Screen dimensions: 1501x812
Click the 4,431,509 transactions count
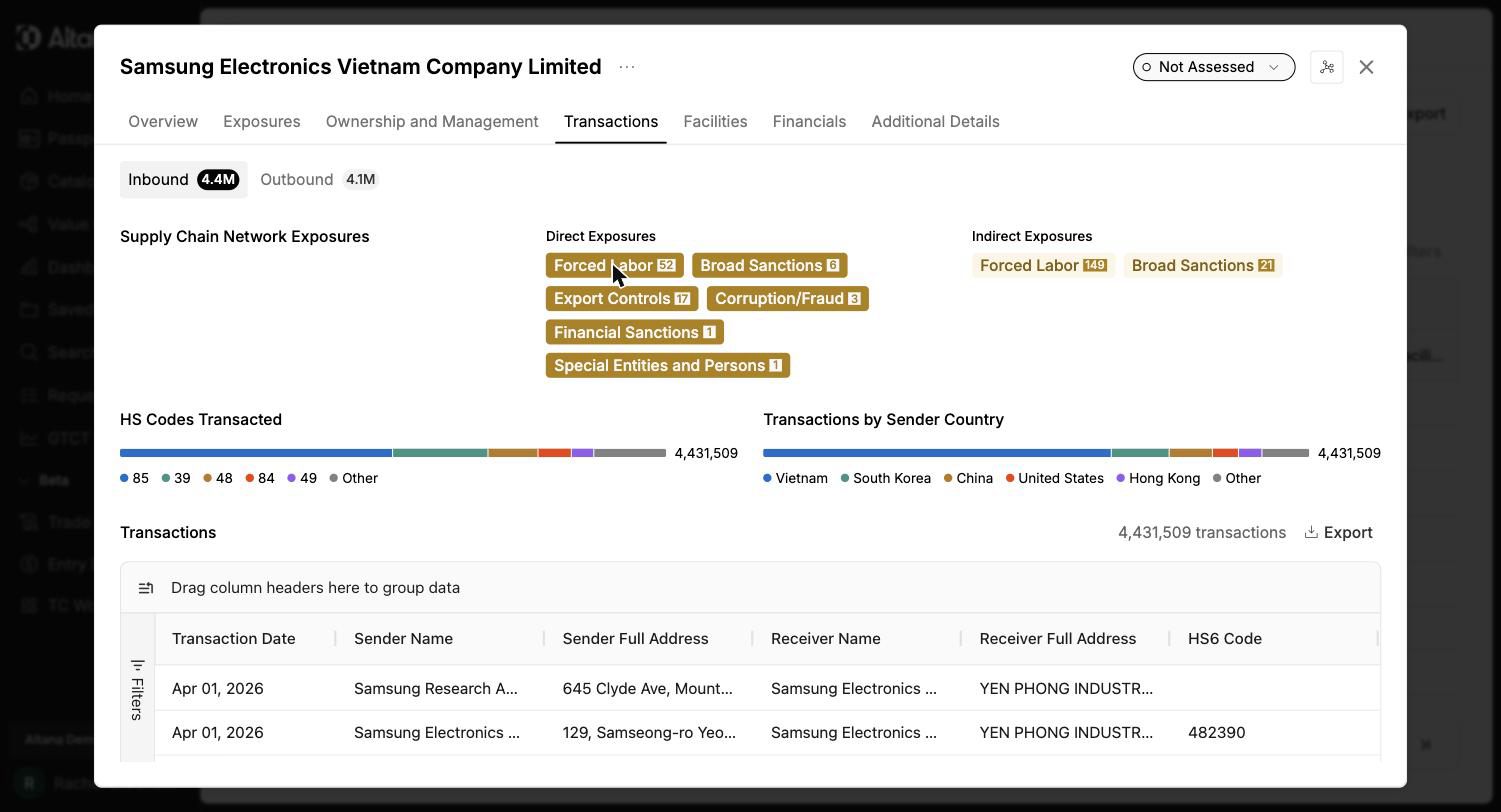1202,532
